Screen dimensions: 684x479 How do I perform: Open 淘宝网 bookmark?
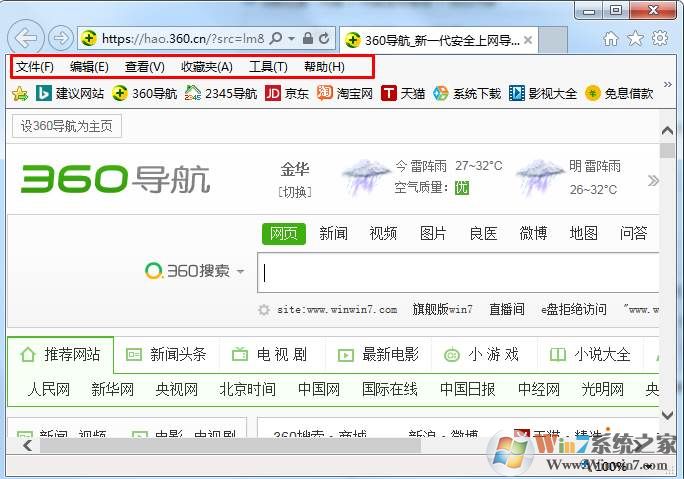tap(345, 93)
